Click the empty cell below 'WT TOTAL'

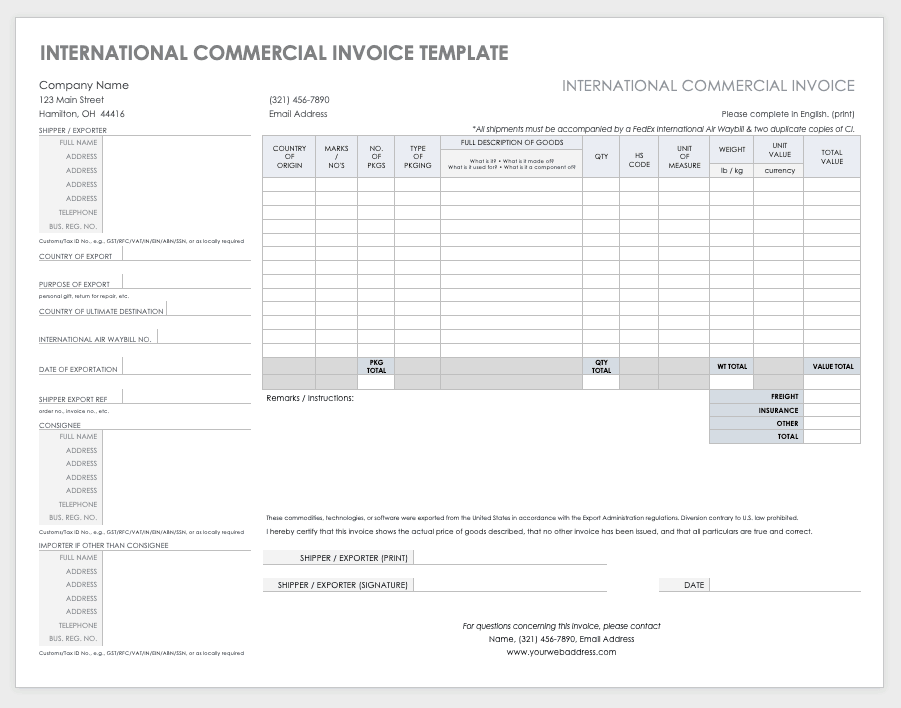(731, 382)
